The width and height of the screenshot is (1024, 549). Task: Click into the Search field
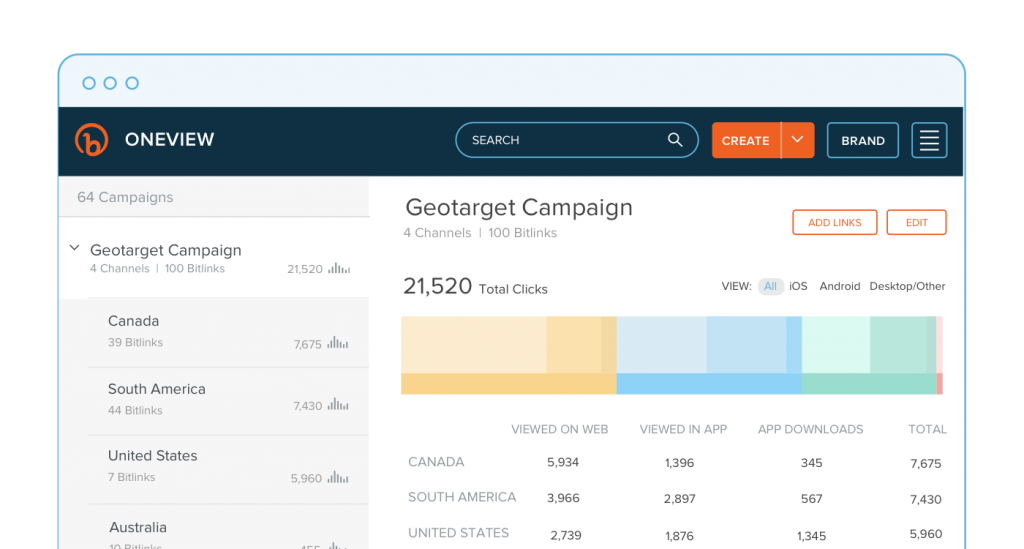(560, 140)
